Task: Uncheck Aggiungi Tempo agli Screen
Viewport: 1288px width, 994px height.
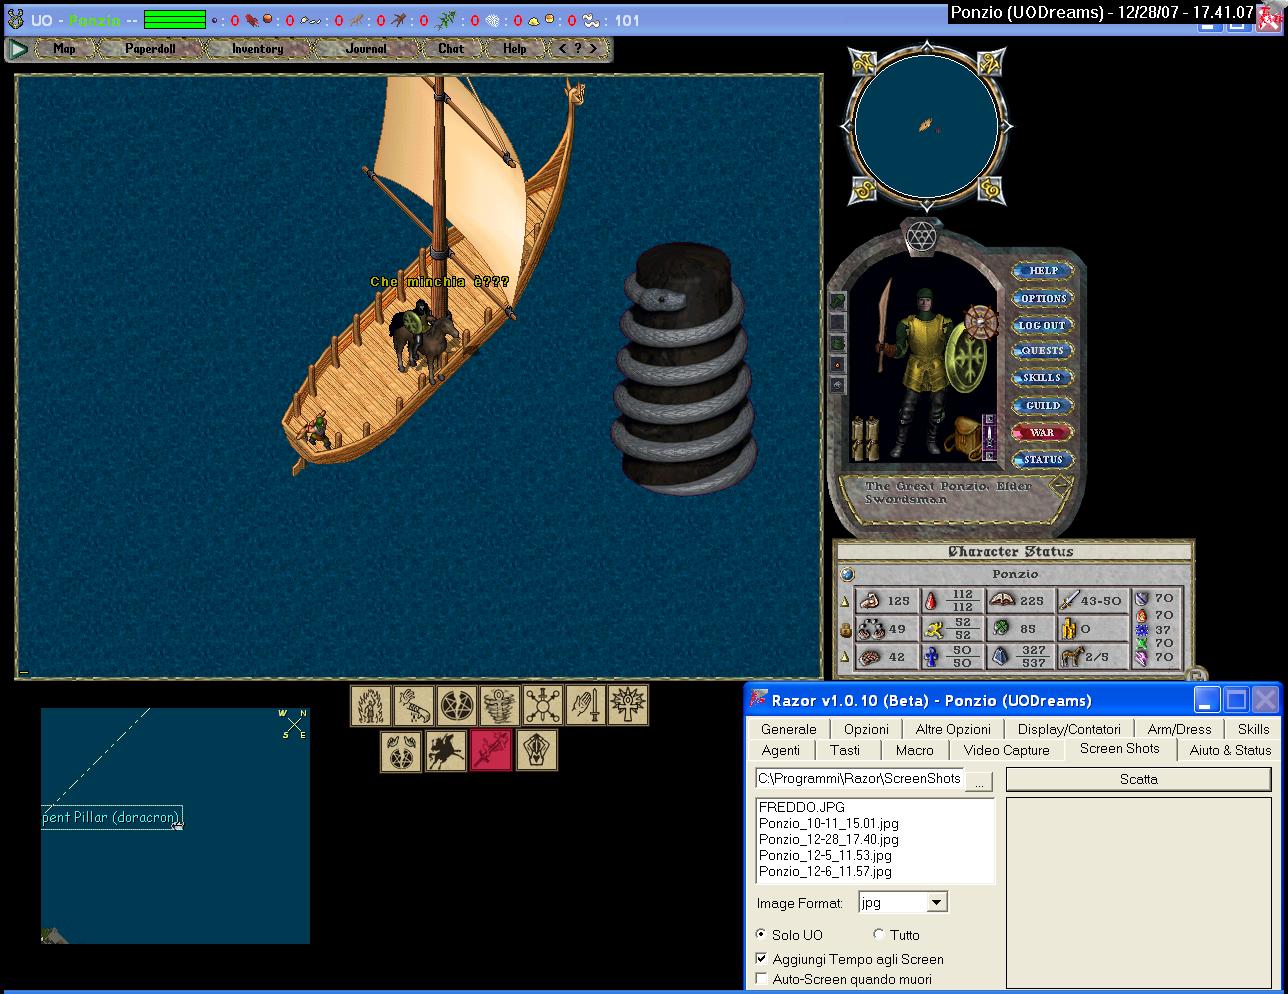Action: [x=762, y=959]
